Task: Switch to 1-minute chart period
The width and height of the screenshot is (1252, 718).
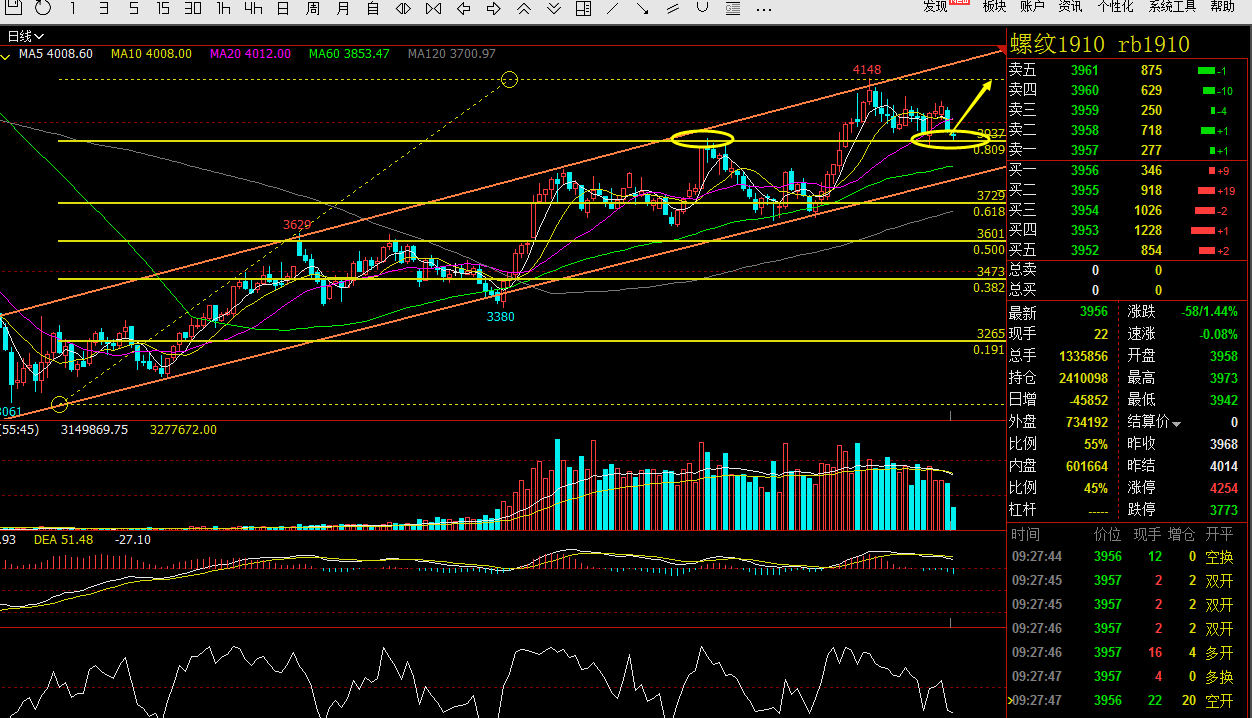Action: [x=73, y=8]
